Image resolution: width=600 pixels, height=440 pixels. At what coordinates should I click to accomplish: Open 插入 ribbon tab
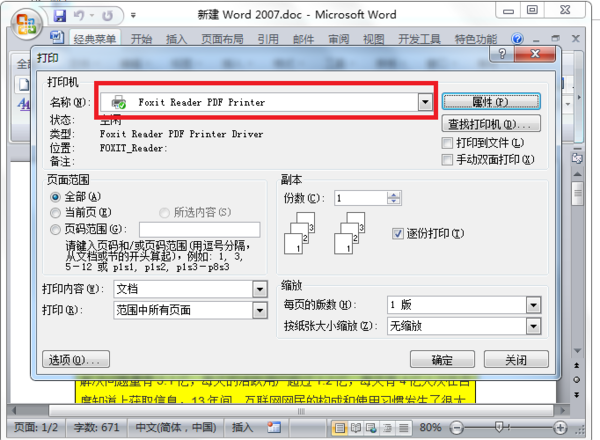(176, 39)
